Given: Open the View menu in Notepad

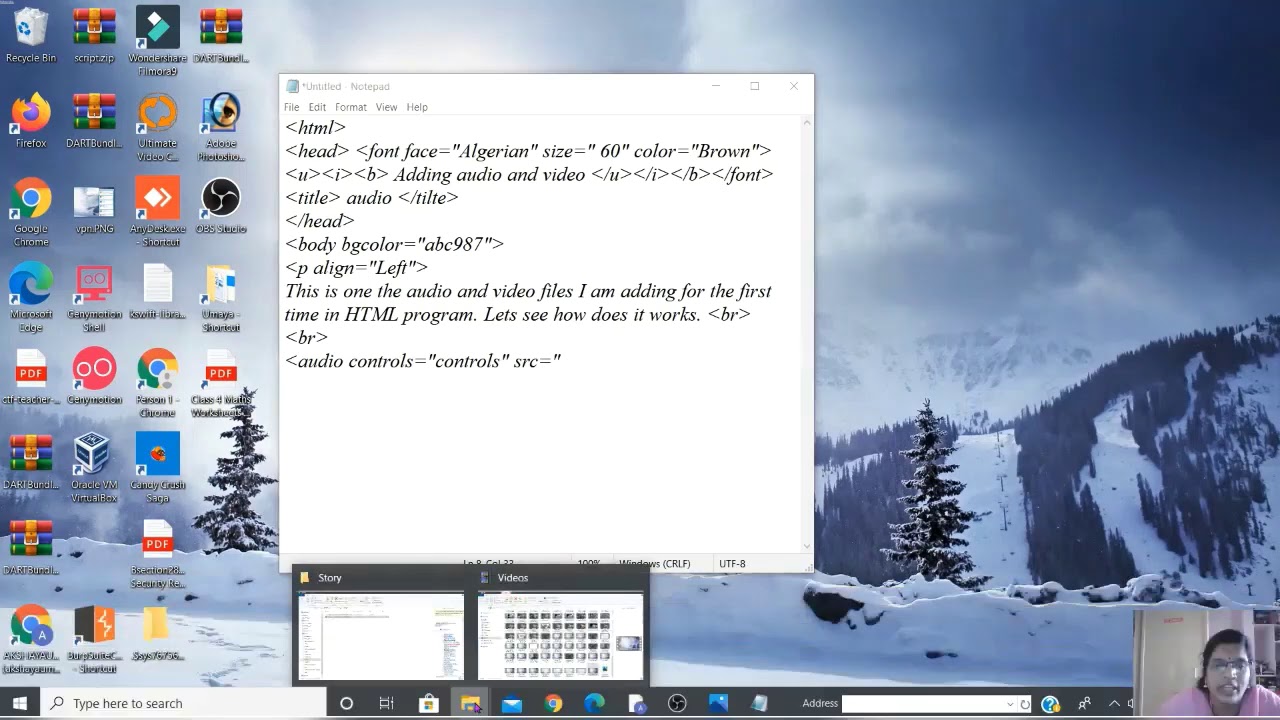Looking at the screenshot, I should pyautogui.click(x=386, y=107).
